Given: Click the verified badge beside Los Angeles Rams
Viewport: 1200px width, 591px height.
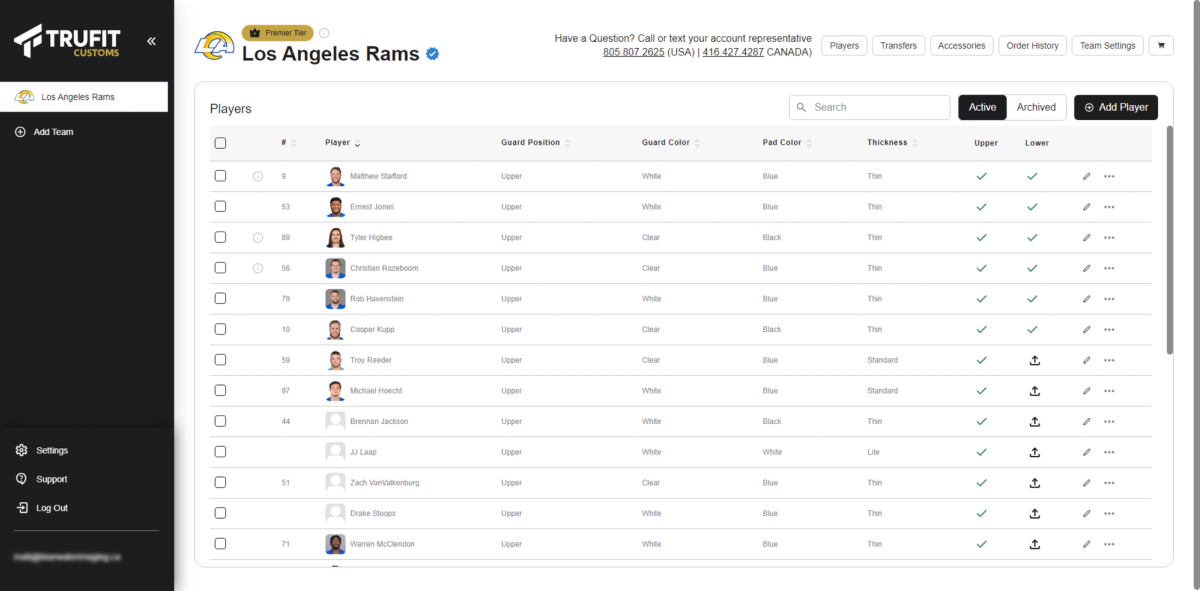Looking at the screenshot, I should [x=433, y=54].
